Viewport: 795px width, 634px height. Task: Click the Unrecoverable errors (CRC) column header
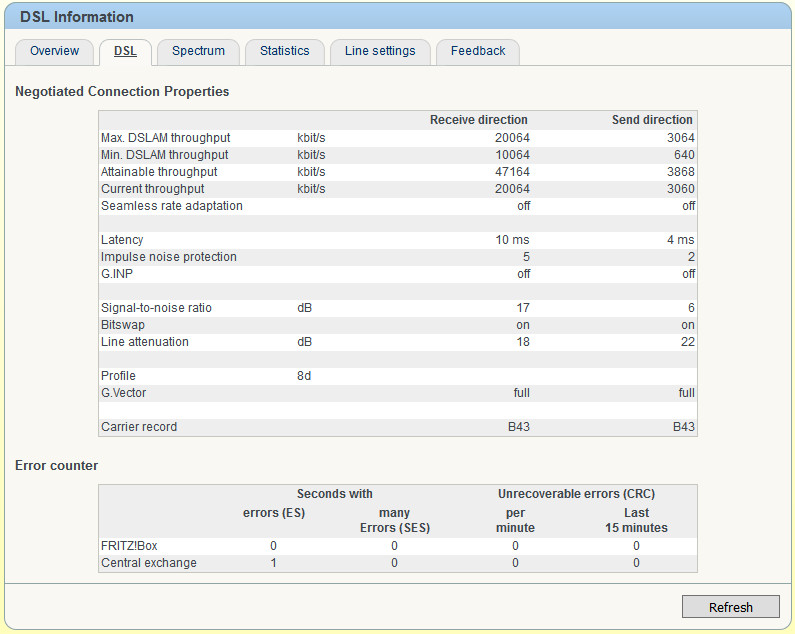pyautogui.click(x=576, y=494)
